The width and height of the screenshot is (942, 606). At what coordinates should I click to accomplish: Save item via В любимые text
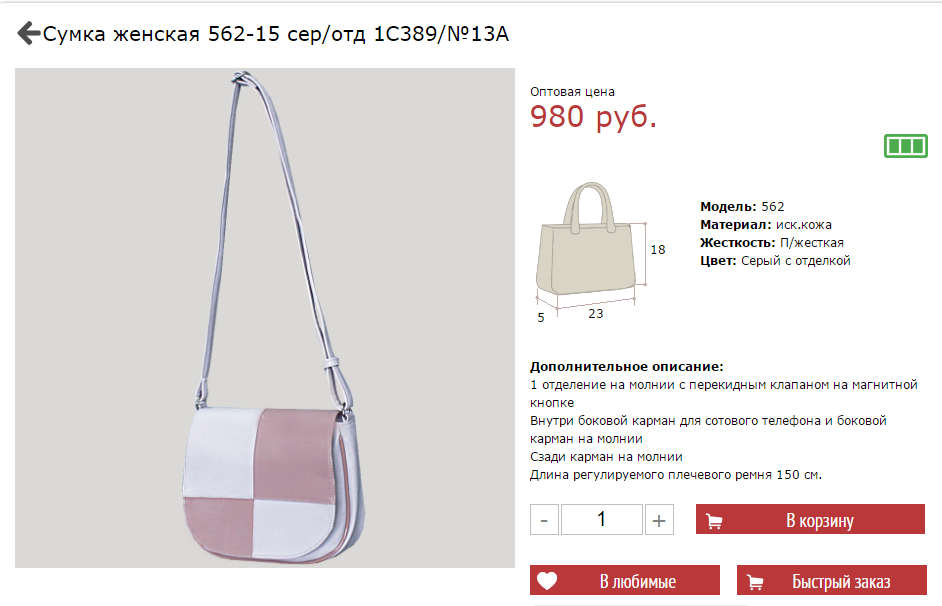click(637, 581)
